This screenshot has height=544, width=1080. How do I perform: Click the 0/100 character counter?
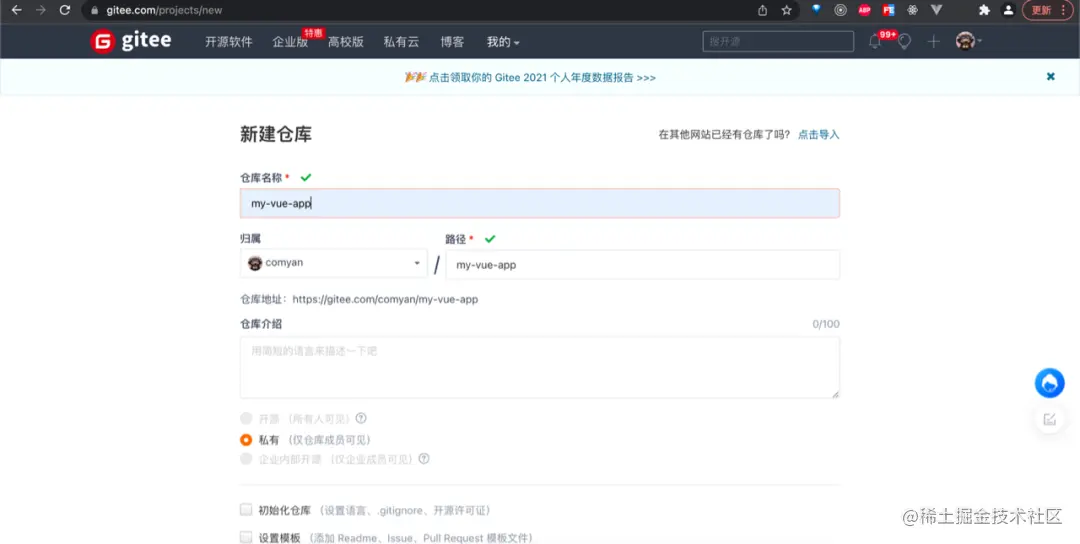tap(826, 324)
